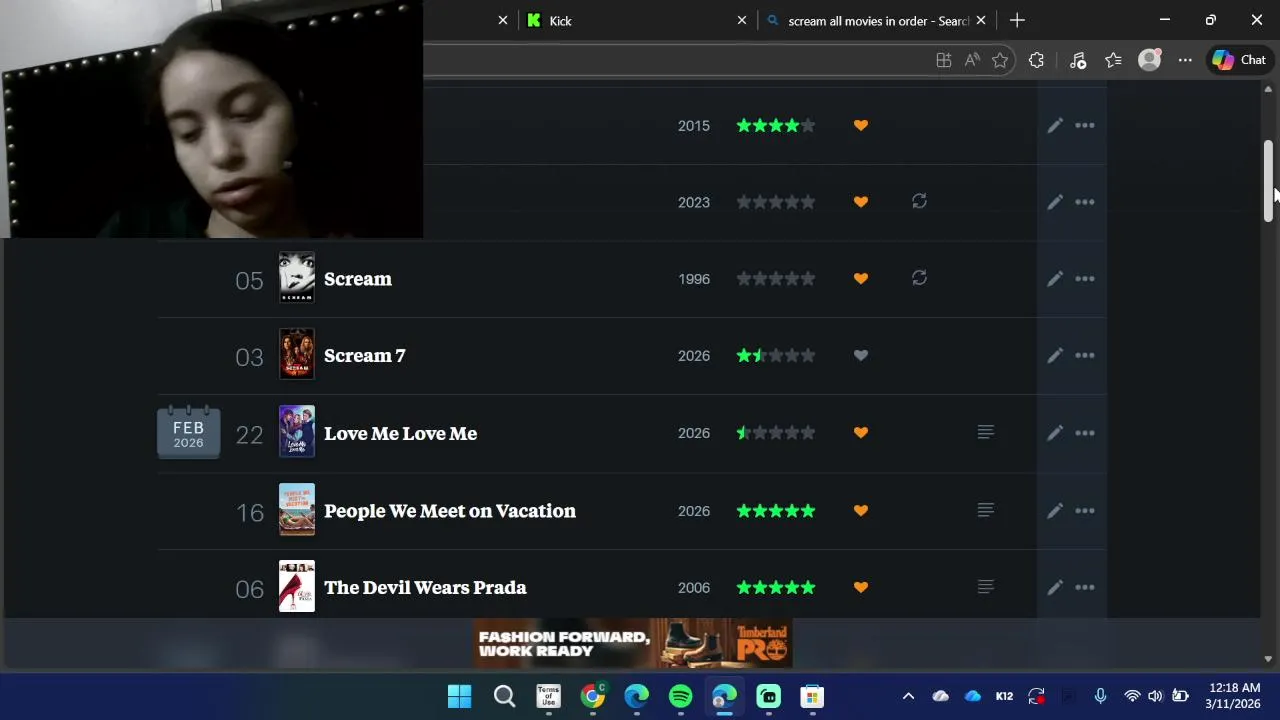Open Microsoft Store from the taskbar
Viewport: 1280px width, 720px height.
(812, 696)
